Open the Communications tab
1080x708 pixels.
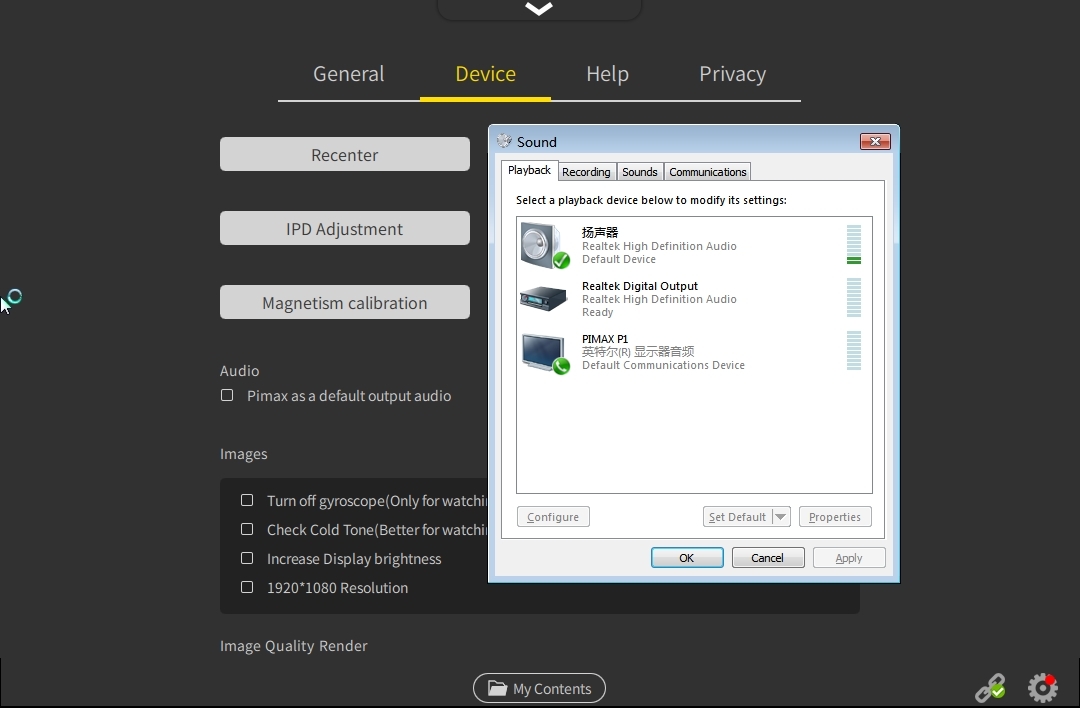pyautogui.click(x=707, y=171)
